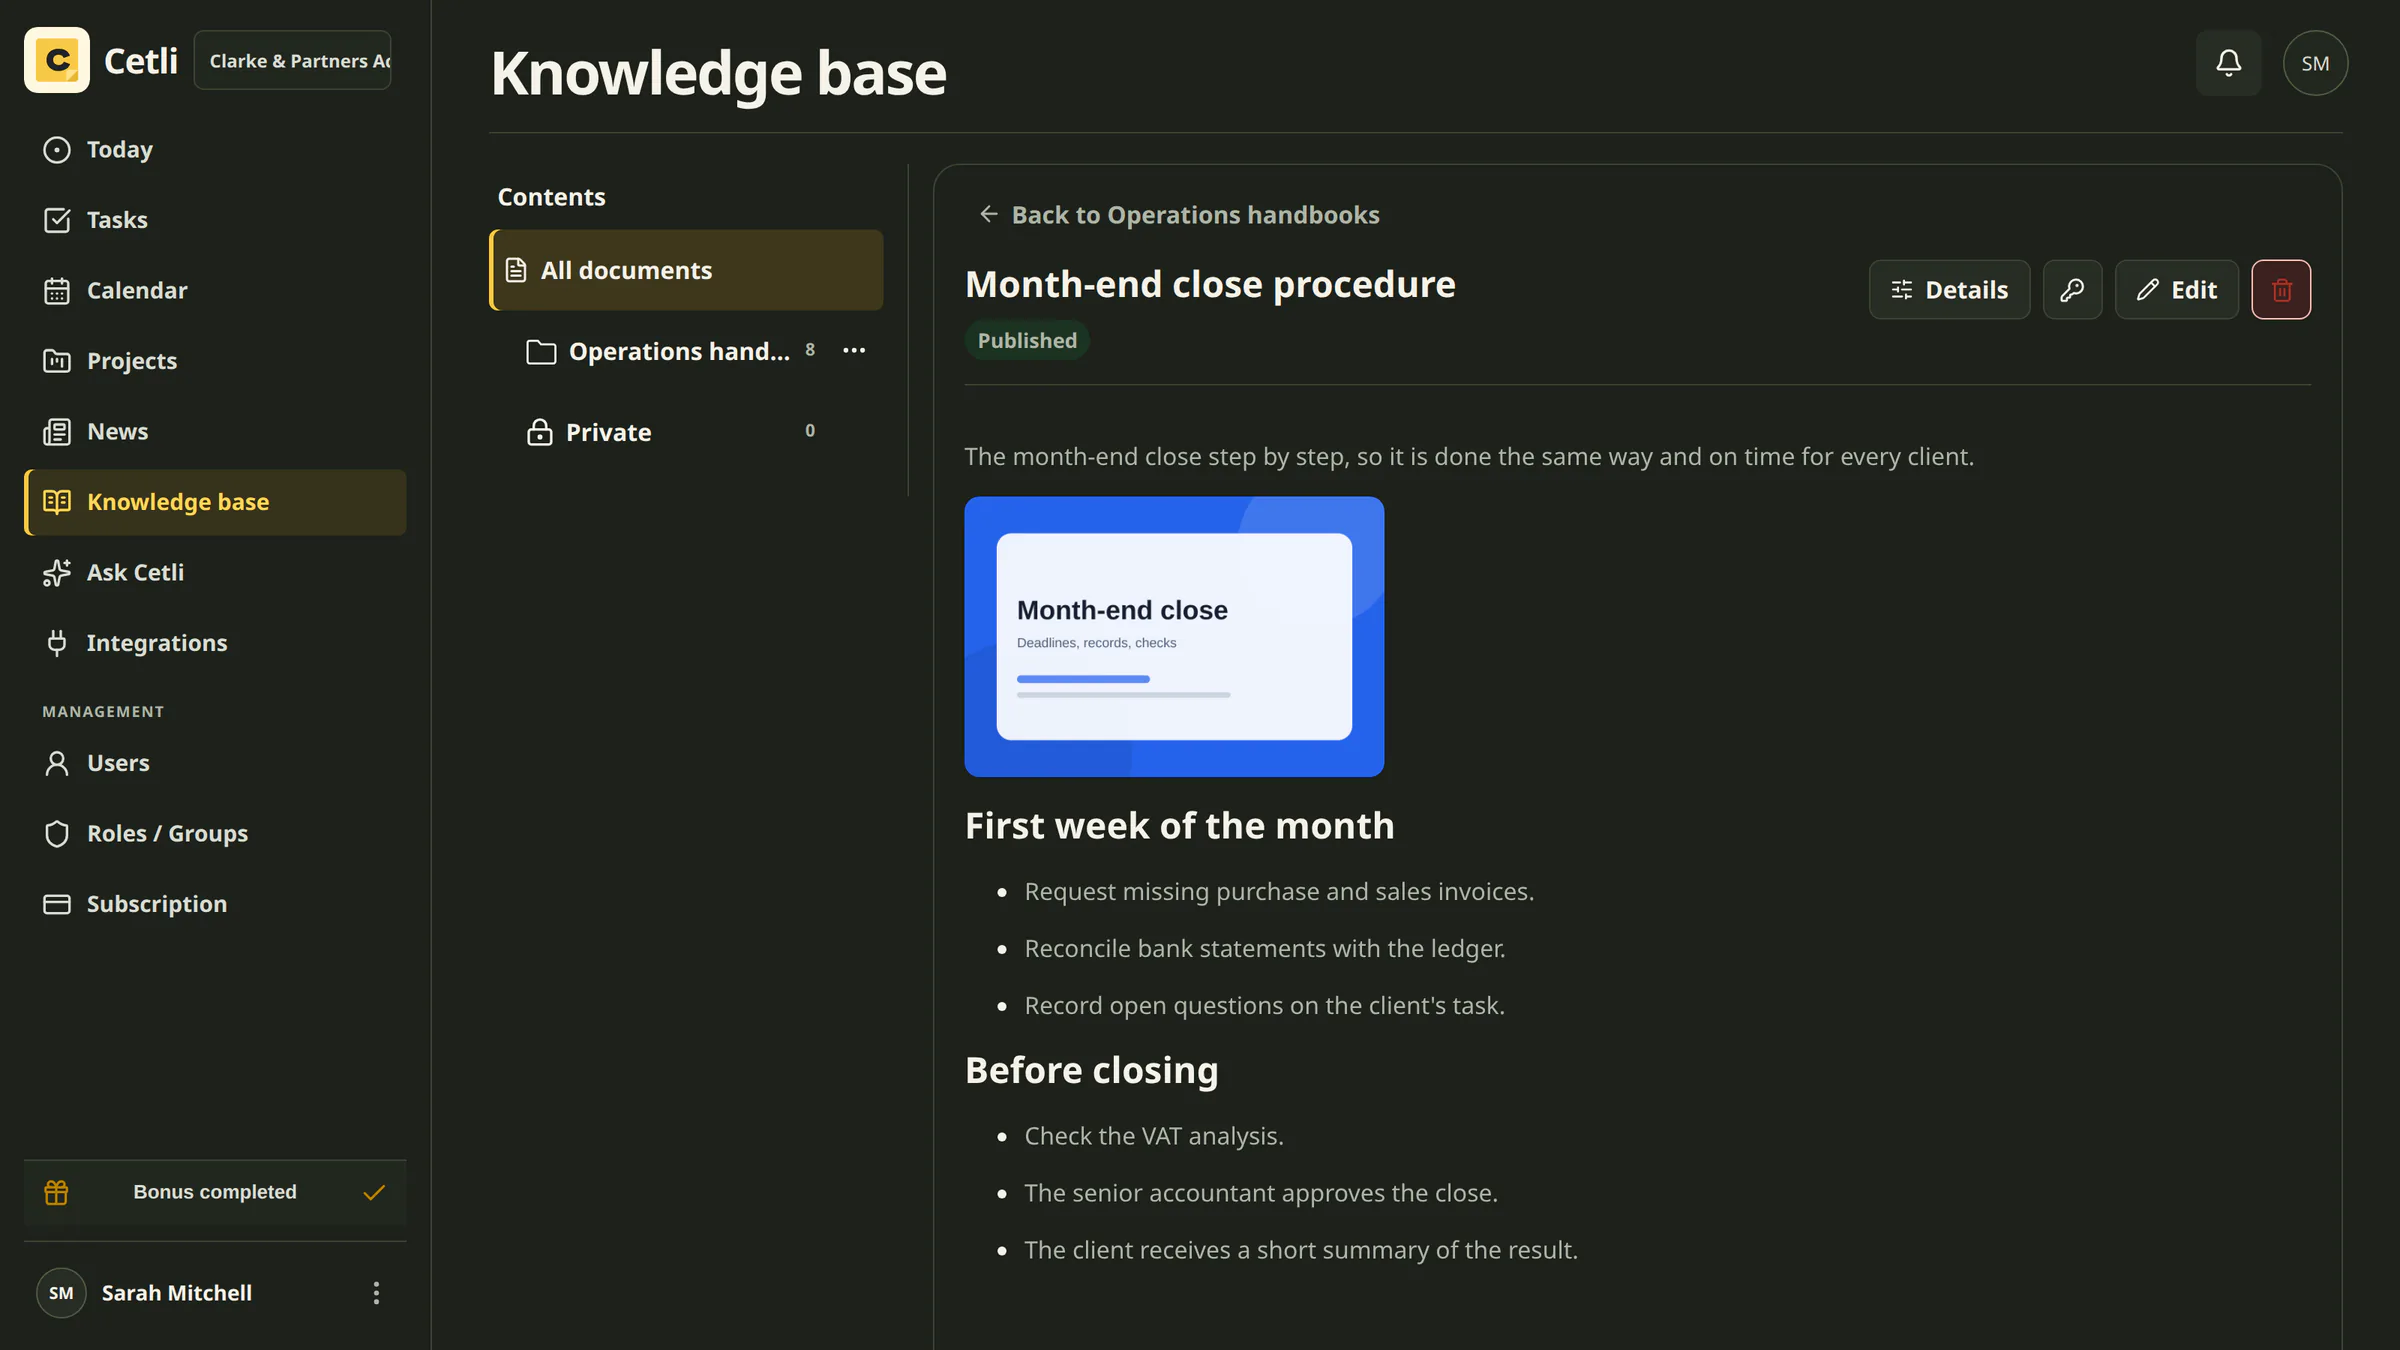Go to Today in sidebar
This screenshot has width=2400, height=1350.
click(215, 150)
